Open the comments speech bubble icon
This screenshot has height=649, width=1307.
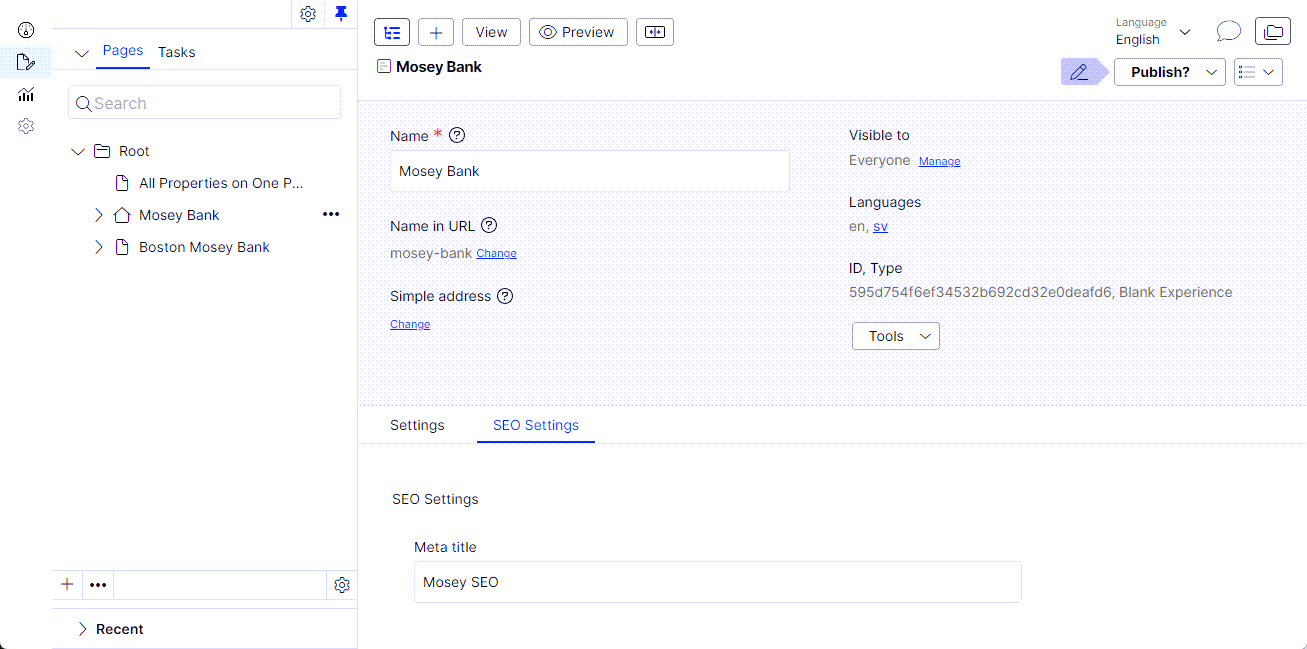1228,32
